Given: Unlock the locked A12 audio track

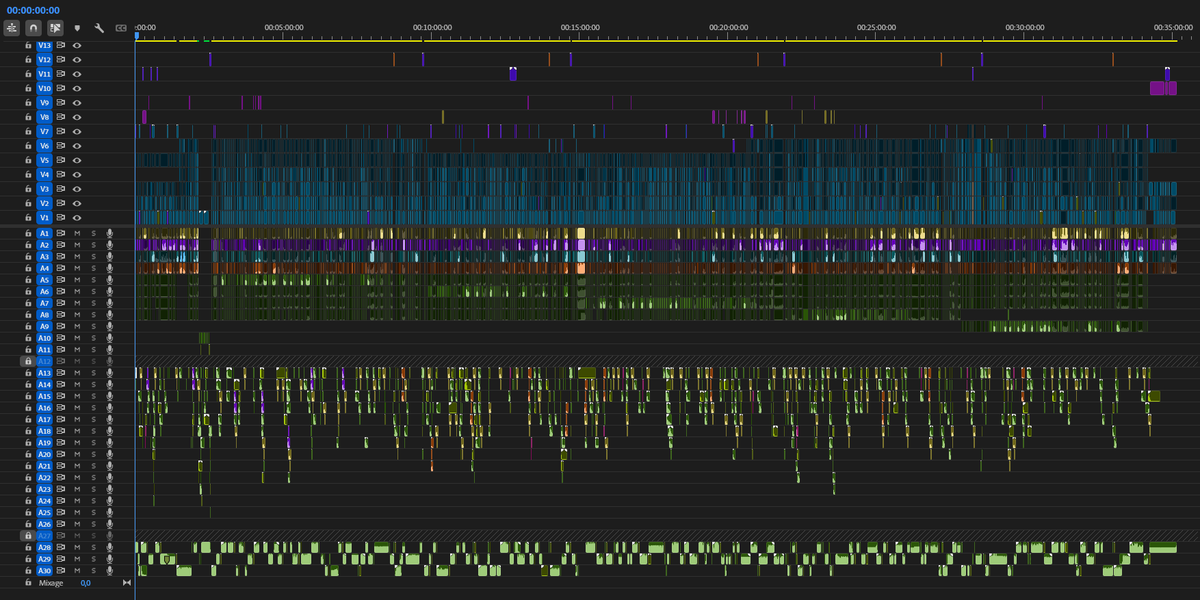Looking at the screenshot, I should [28, 360].
